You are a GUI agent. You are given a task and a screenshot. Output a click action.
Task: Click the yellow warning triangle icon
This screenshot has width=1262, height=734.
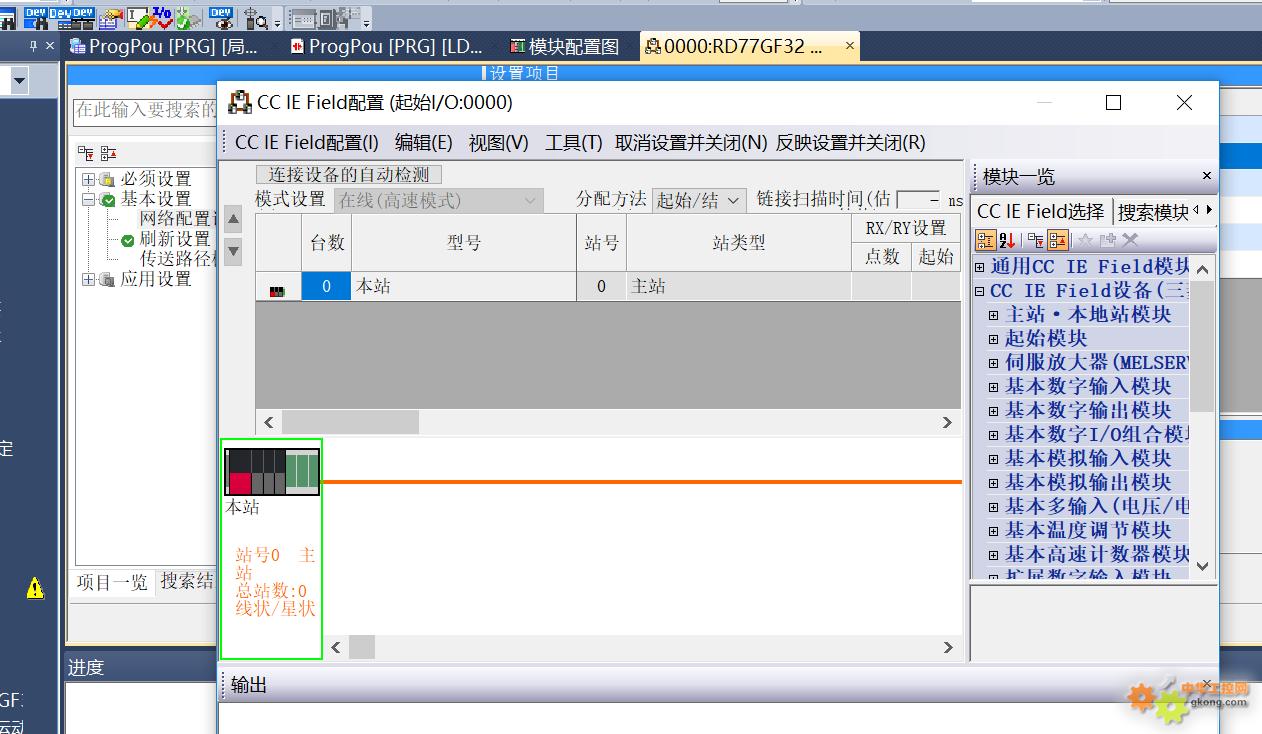click(x=35, y=588)
